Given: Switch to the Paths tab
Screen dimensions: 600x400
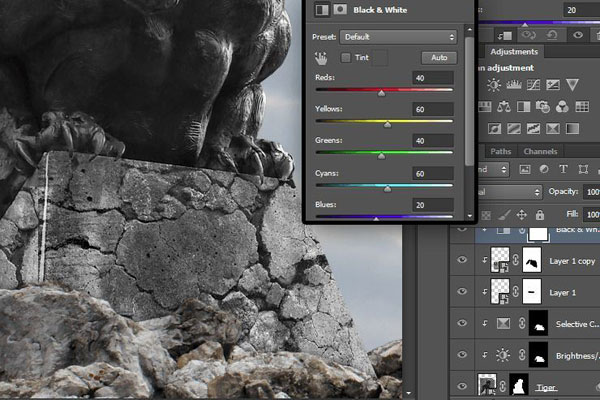Looking at the screenshot, I should click(x=501, y=152).
